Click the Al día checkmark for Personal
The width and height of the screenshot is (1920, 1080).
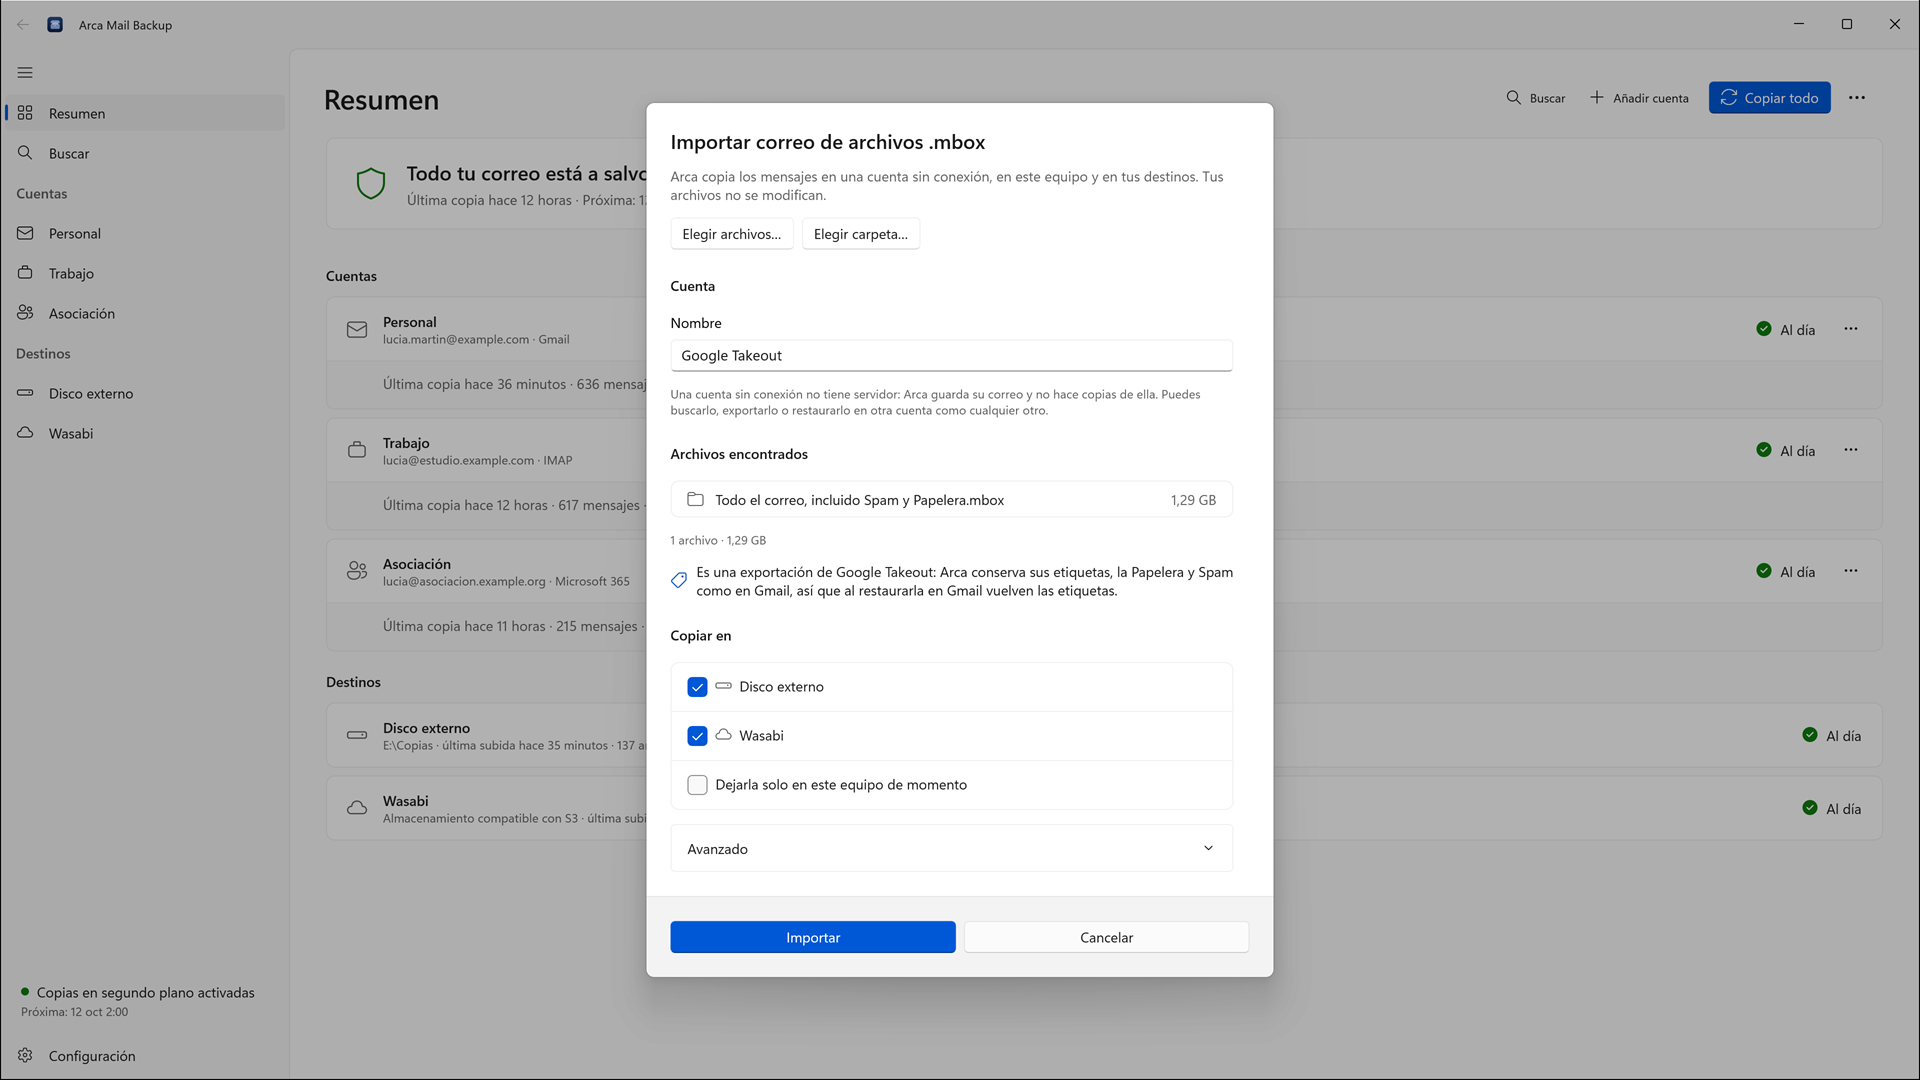tap(1764, 329)
